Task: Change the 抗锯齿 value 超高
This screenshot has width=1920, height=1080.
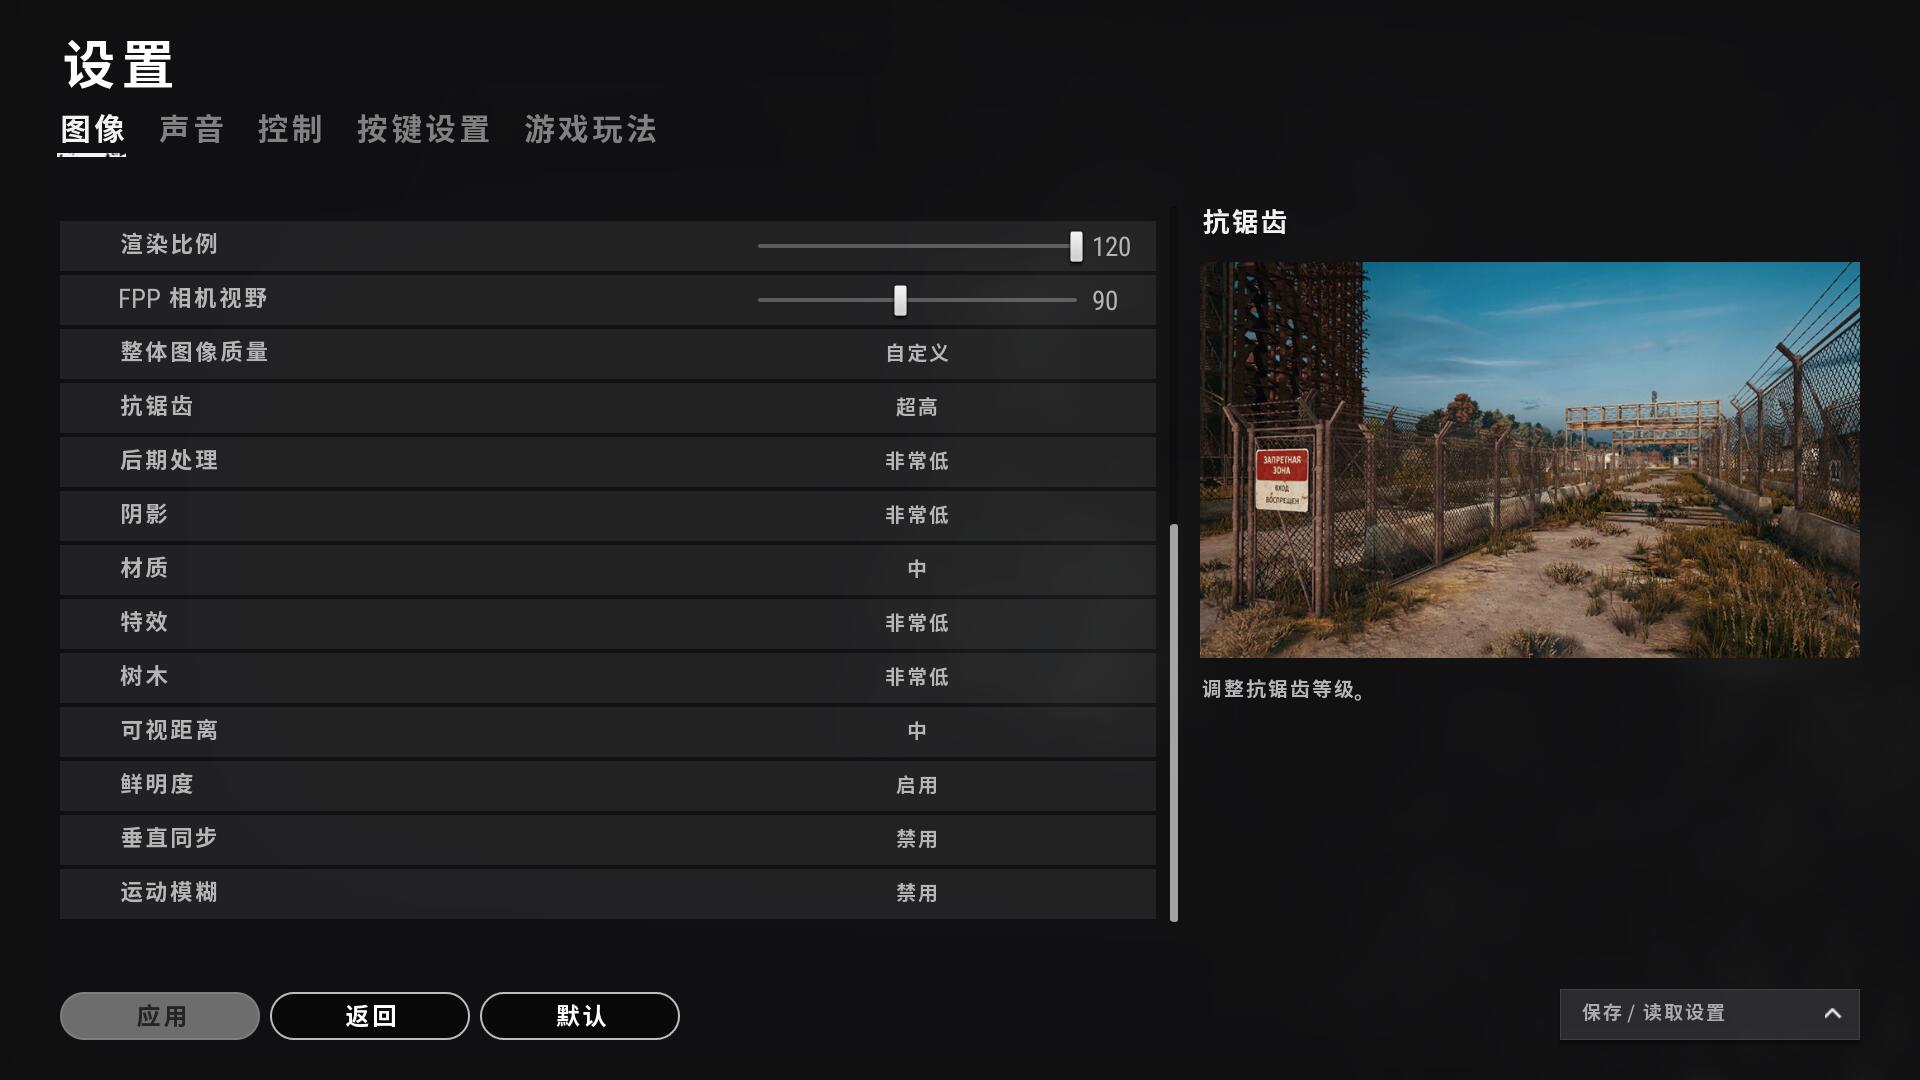Action: click(917, 408)
